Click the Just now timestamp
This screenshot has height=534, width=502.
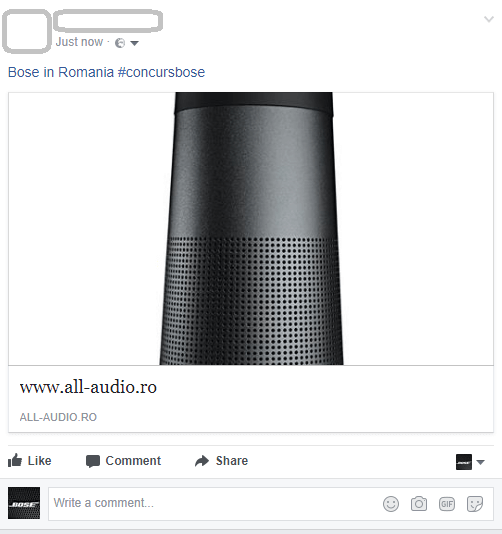[79, 42]
